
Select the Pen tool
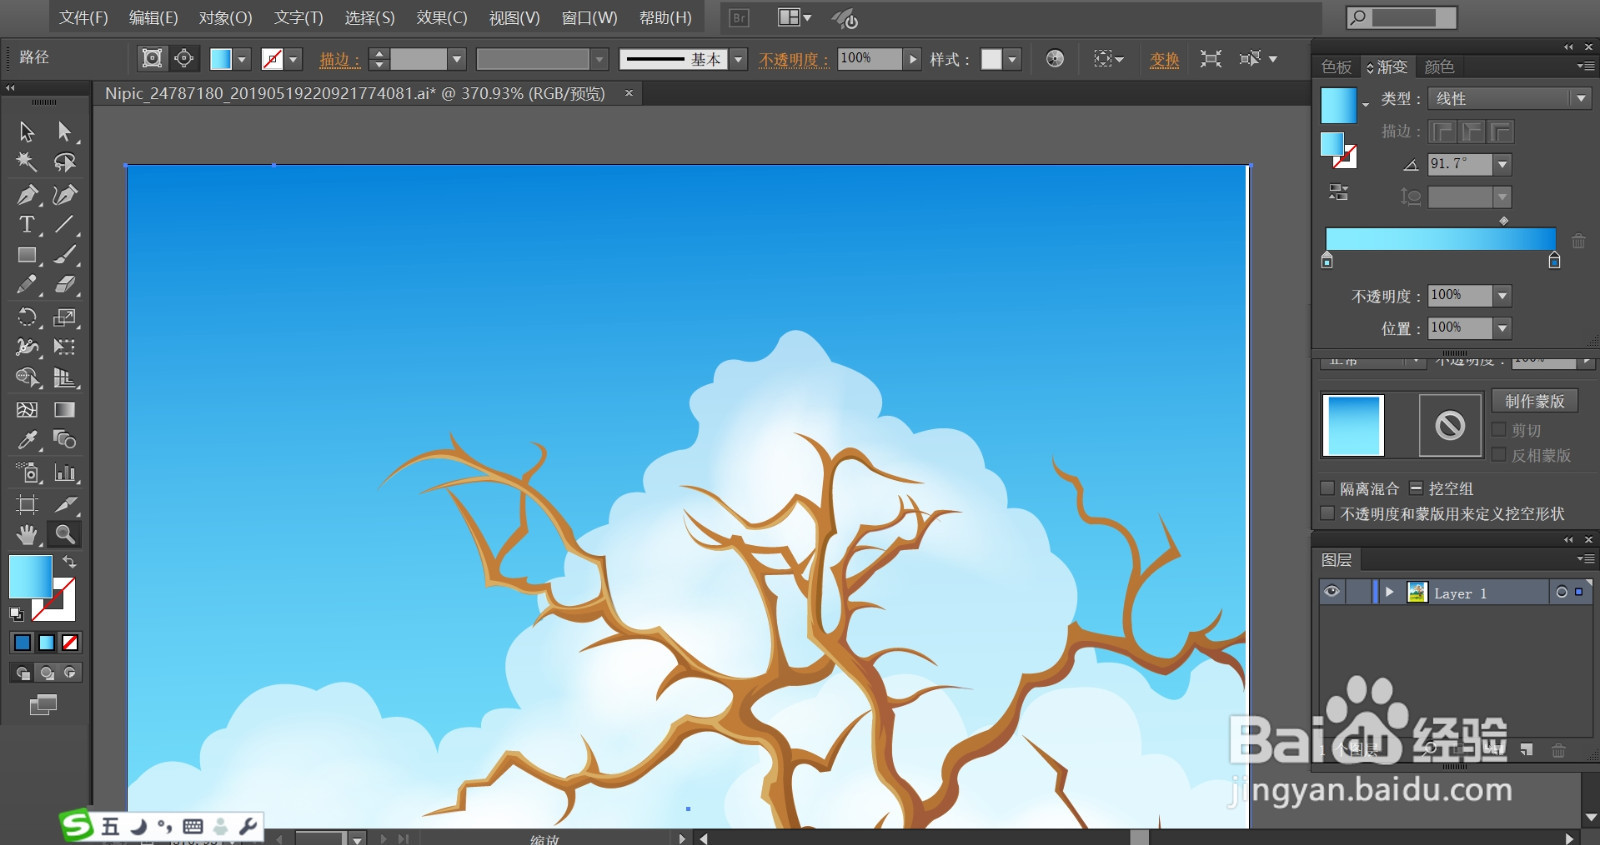tap(27, 194)
